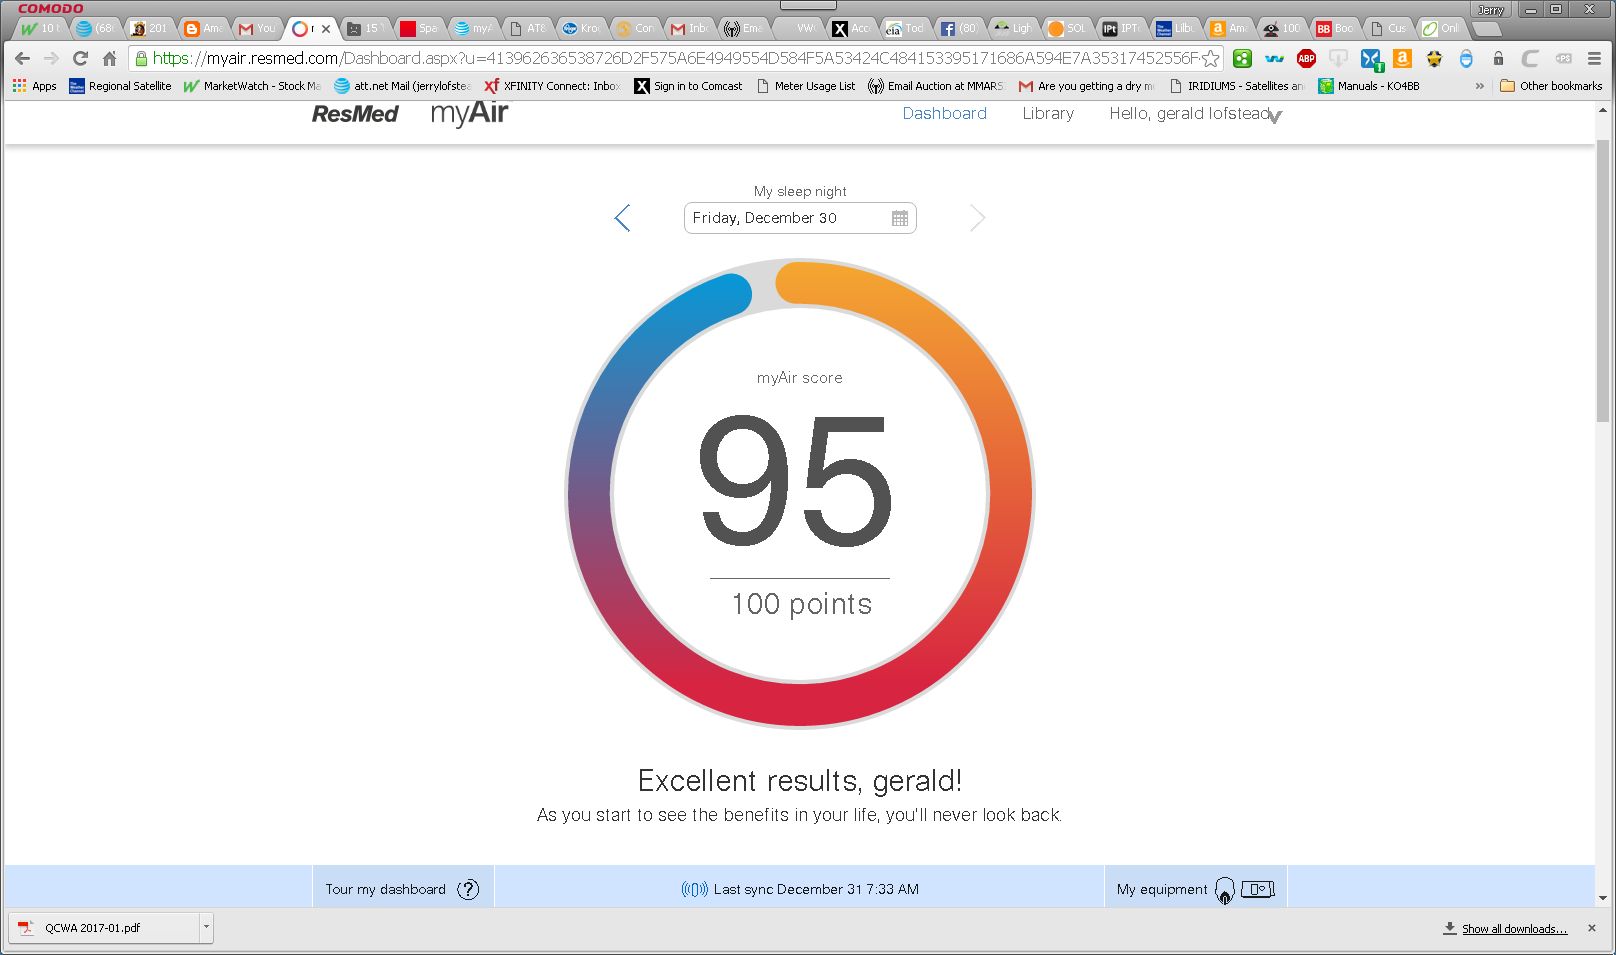Click the green dice extension icon
This screenshot has height=955, width=1616.
[x=1242, y=58]
